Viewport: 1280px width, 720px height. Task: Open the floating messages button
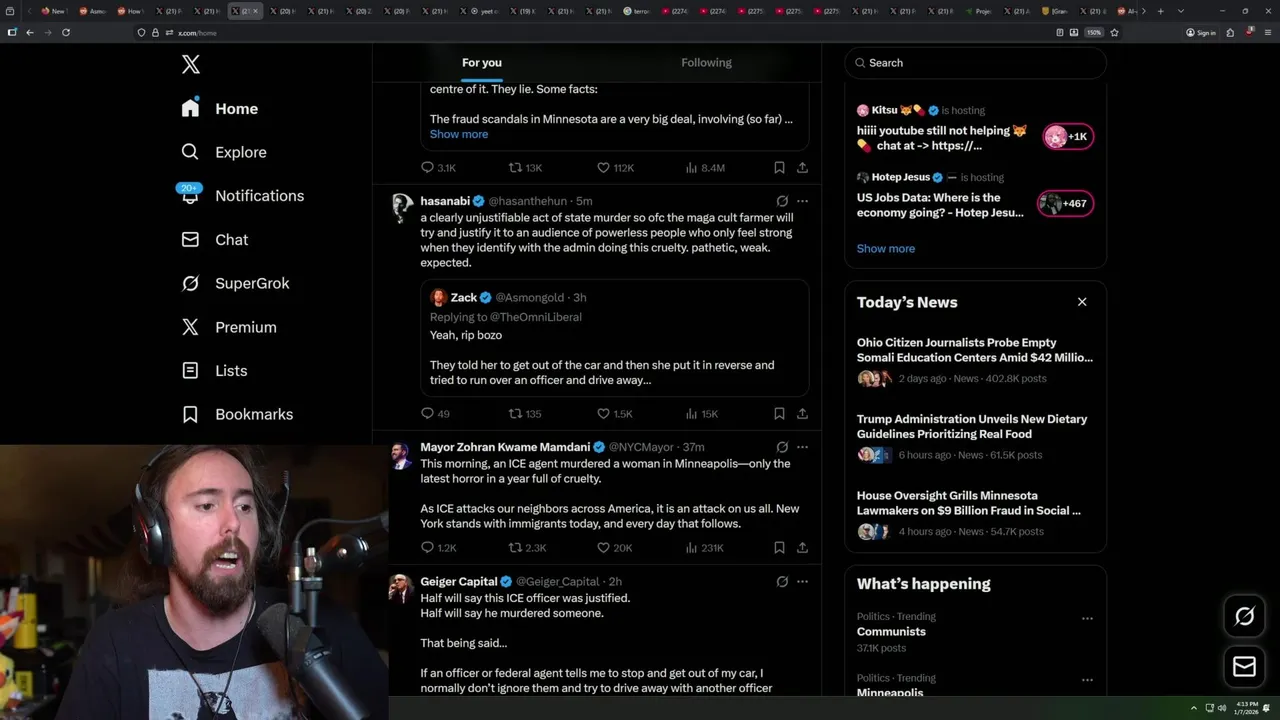click(1244, 666)
